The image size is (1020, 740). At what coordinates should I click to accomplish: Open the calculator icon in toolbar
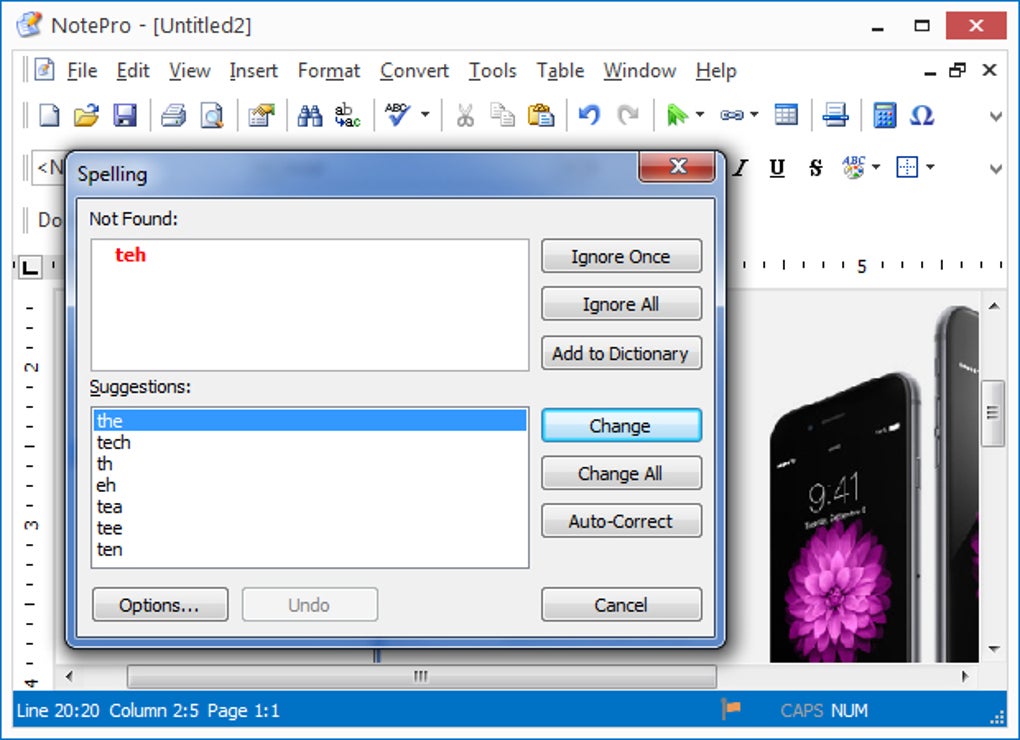click(x=885, y=115)
